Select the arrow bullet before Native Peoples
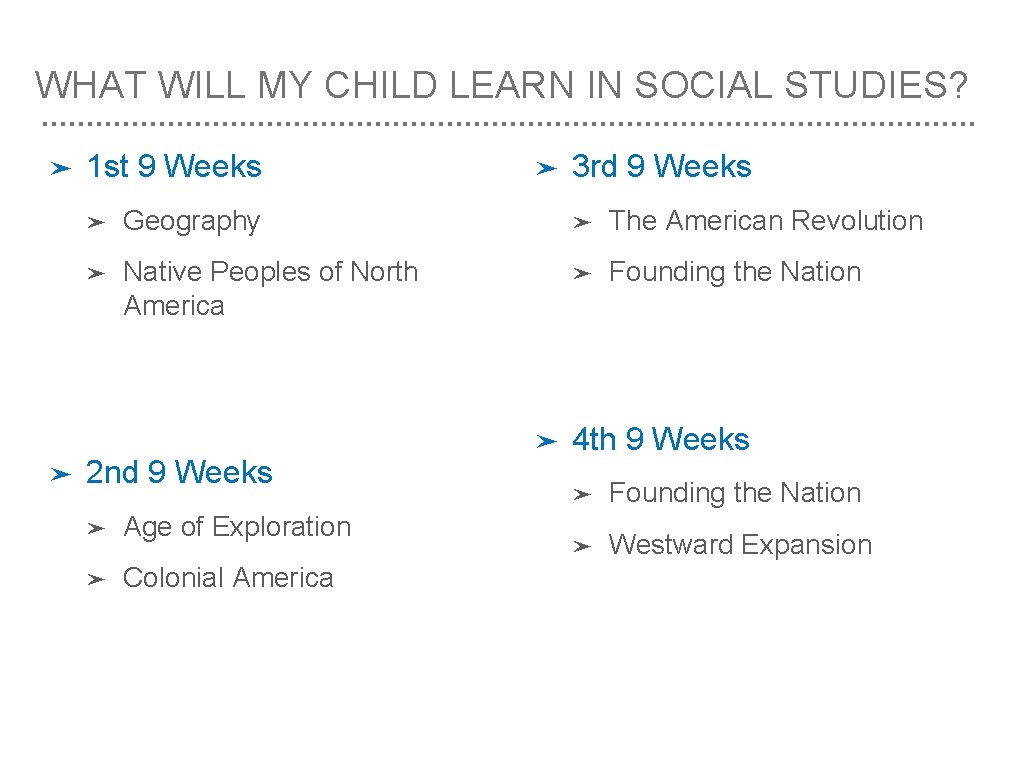 pyautogui.click(x=96, y=273)
